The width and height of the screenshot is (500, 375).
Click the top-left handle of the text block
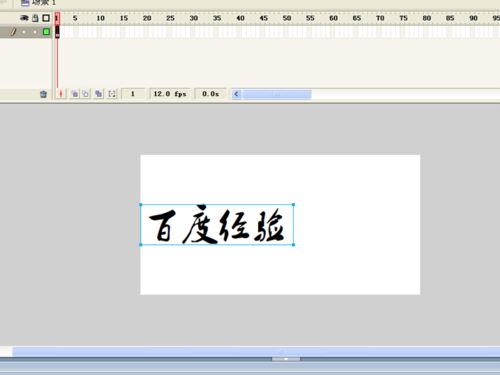[x=141, y=205]
